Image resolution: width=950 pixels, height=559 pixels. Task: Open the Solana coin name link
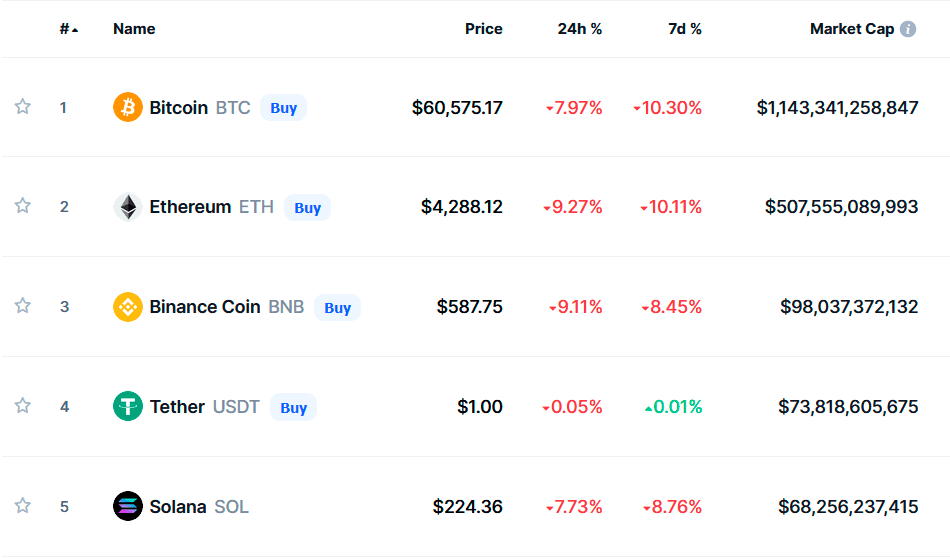tap(178, 507)
